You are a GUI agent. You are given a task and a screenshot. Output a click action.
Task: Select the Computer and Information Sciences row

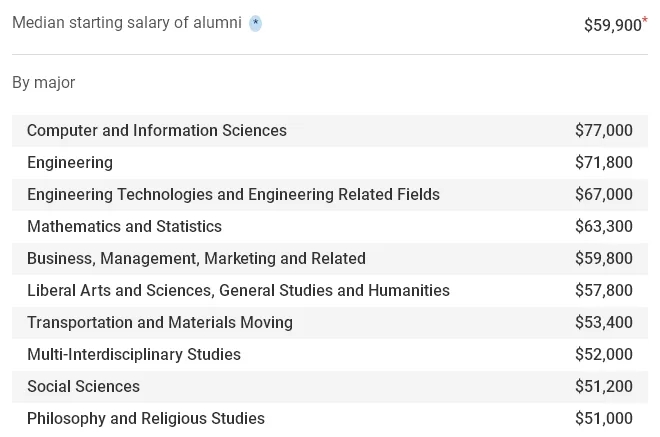[x=330, y=131]
